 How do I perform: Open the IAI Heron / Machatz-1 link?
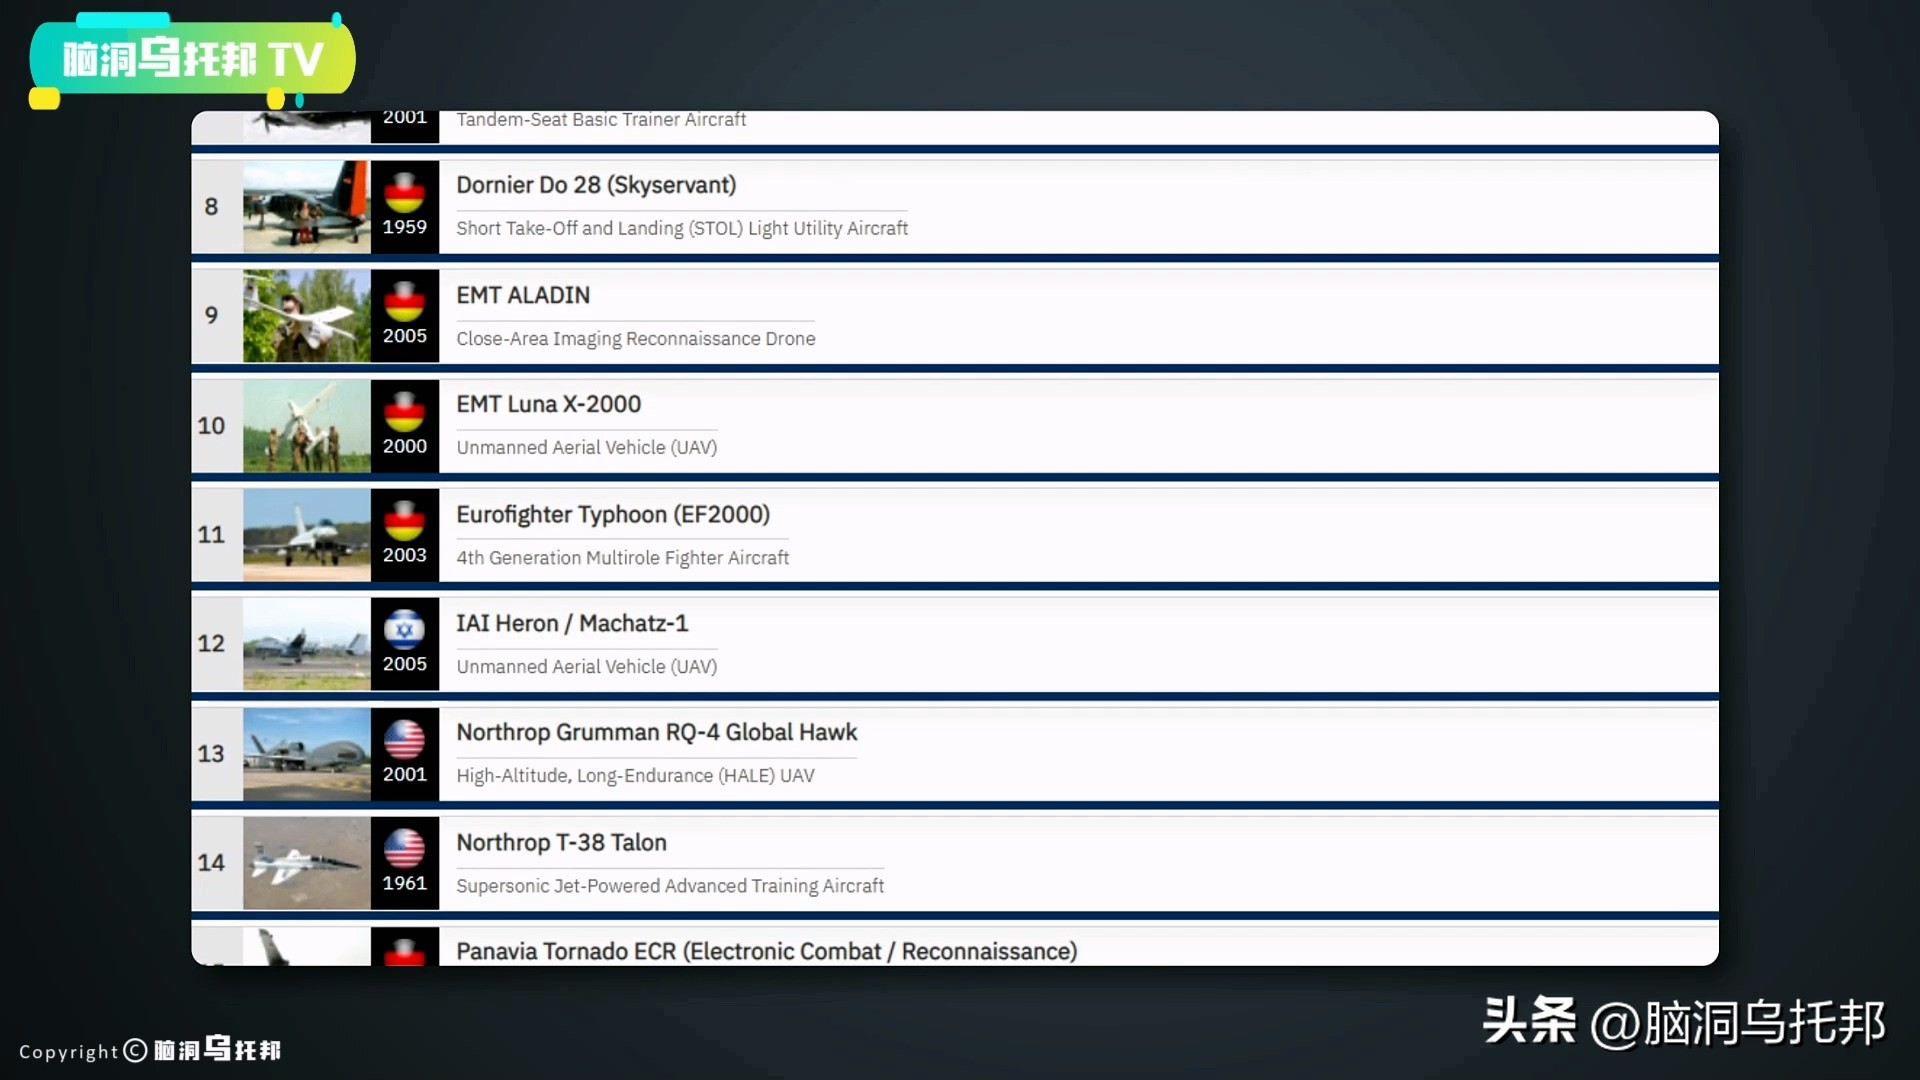click(572, 623)
